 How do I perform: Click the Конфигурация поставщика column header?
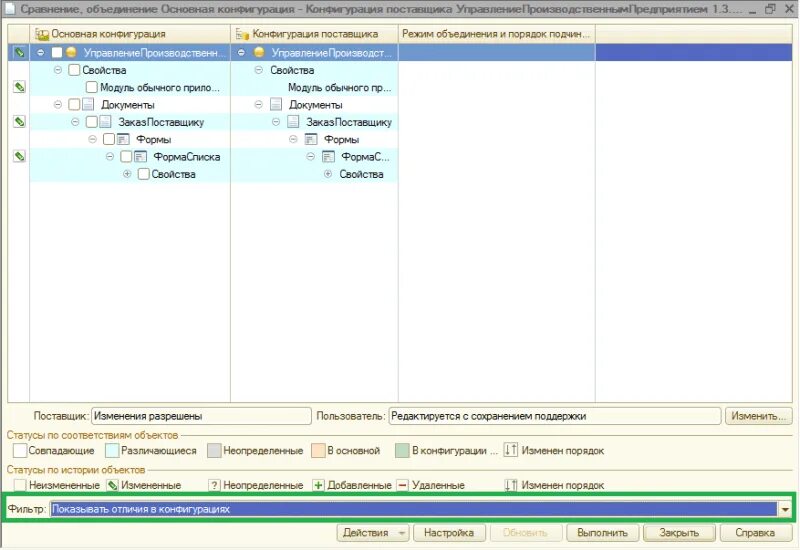pos(314,34)
